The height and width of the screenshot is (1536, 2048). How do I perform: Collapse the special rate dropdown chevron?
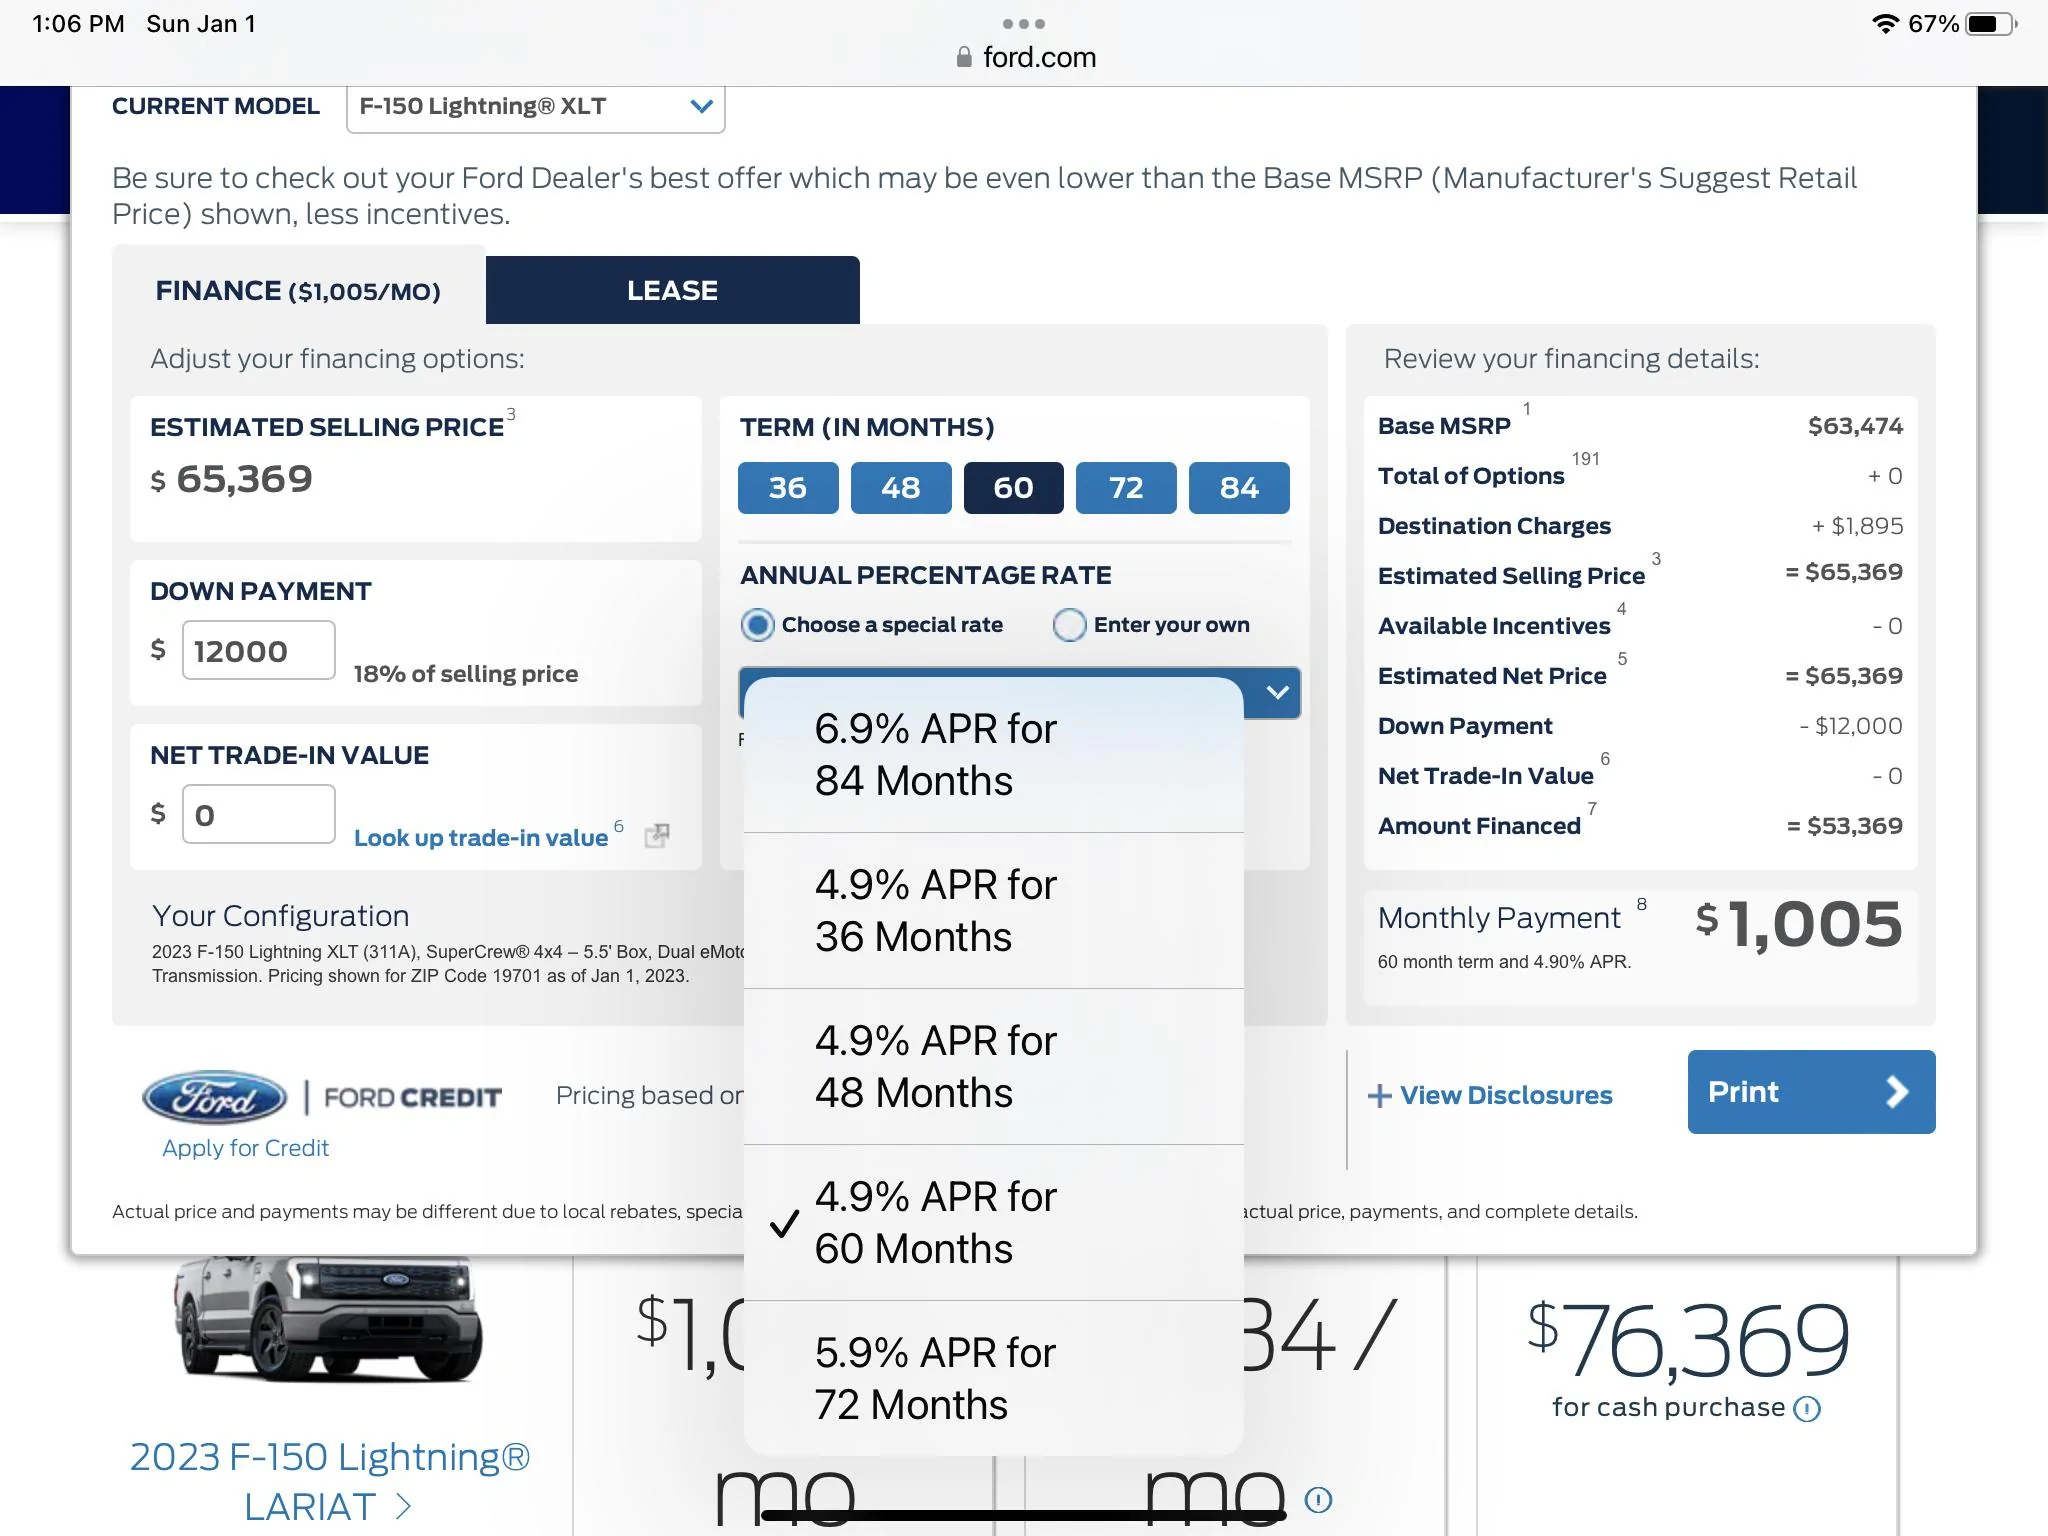click(1277, 692)
